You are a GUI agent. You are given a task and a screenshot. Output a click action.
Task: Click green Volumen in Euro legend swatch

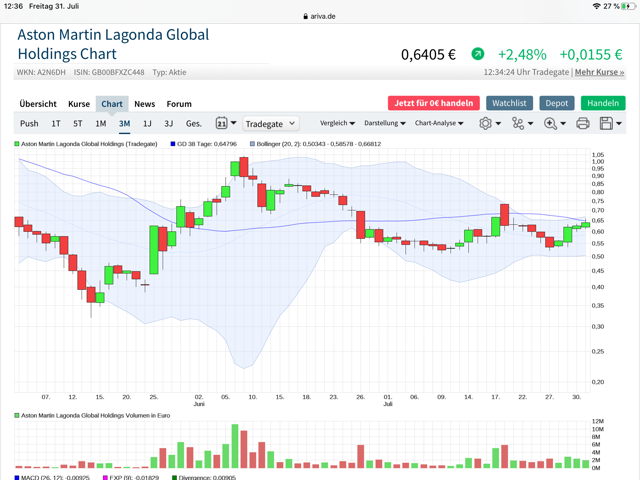17,415
